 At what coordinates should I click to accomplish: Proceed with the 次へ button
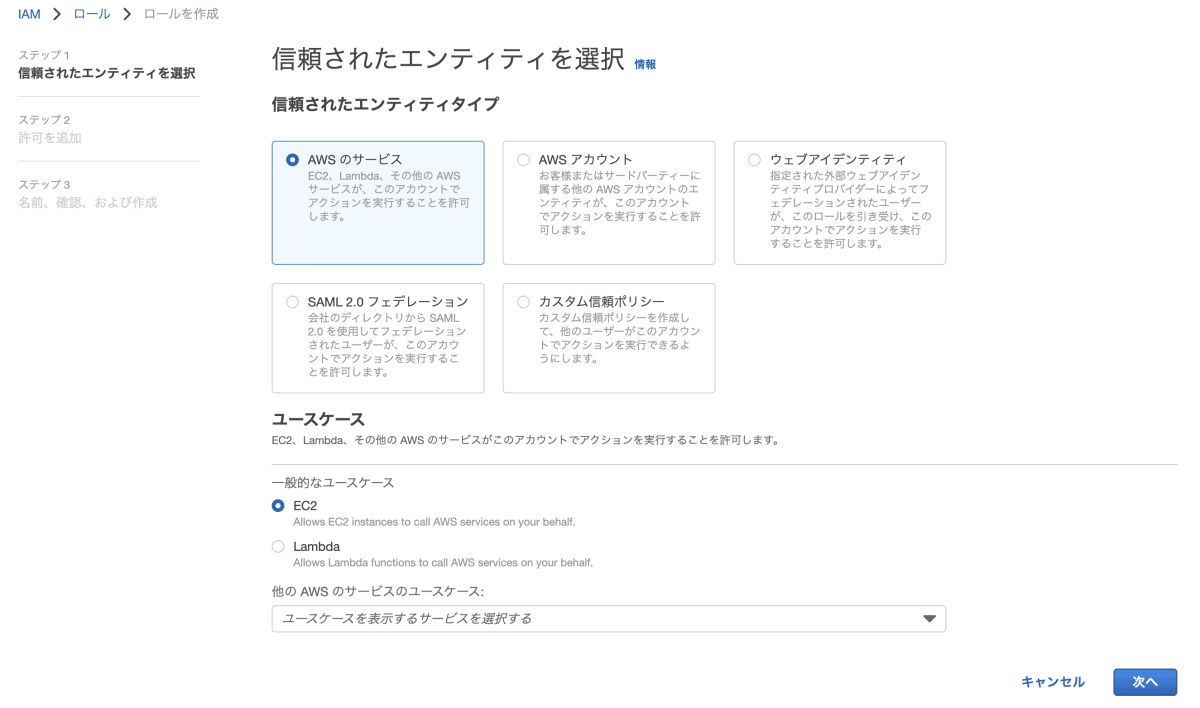point(1145,682)
